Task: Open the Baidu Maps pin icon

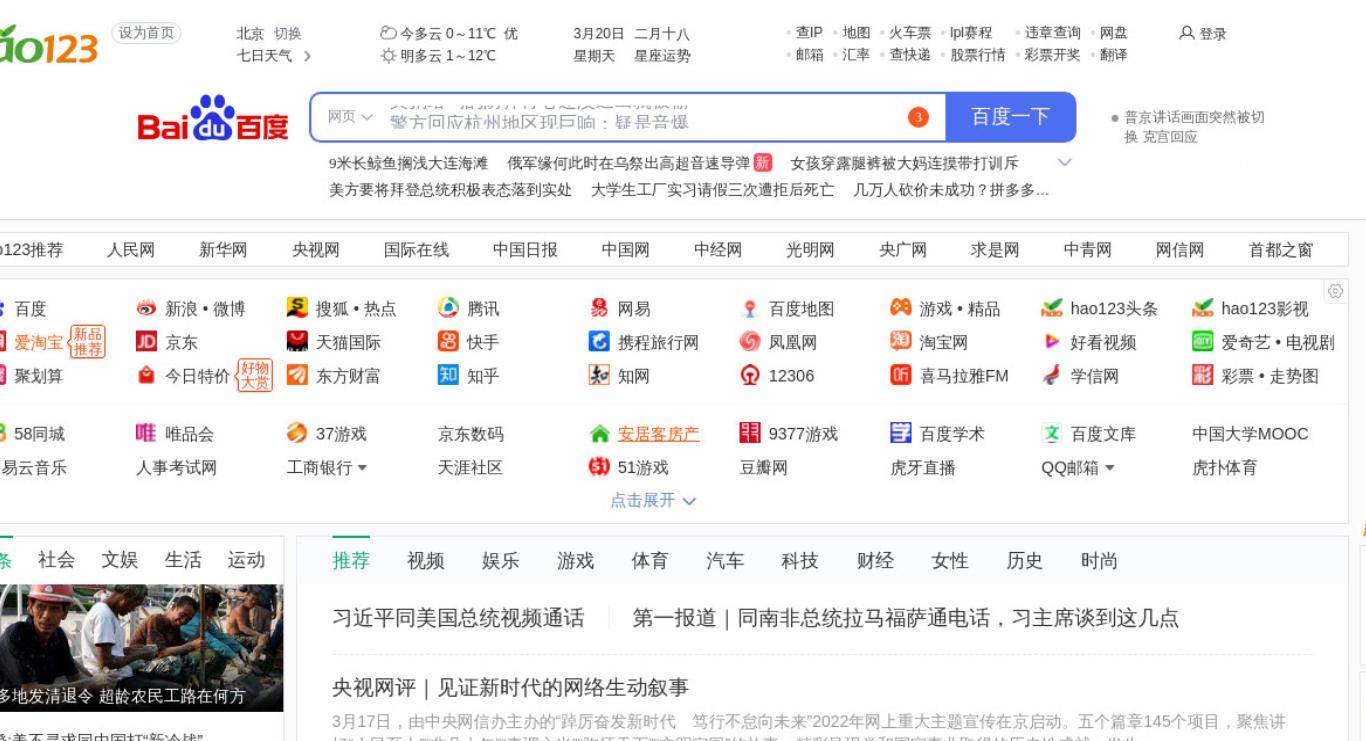Action: [750, 308]
